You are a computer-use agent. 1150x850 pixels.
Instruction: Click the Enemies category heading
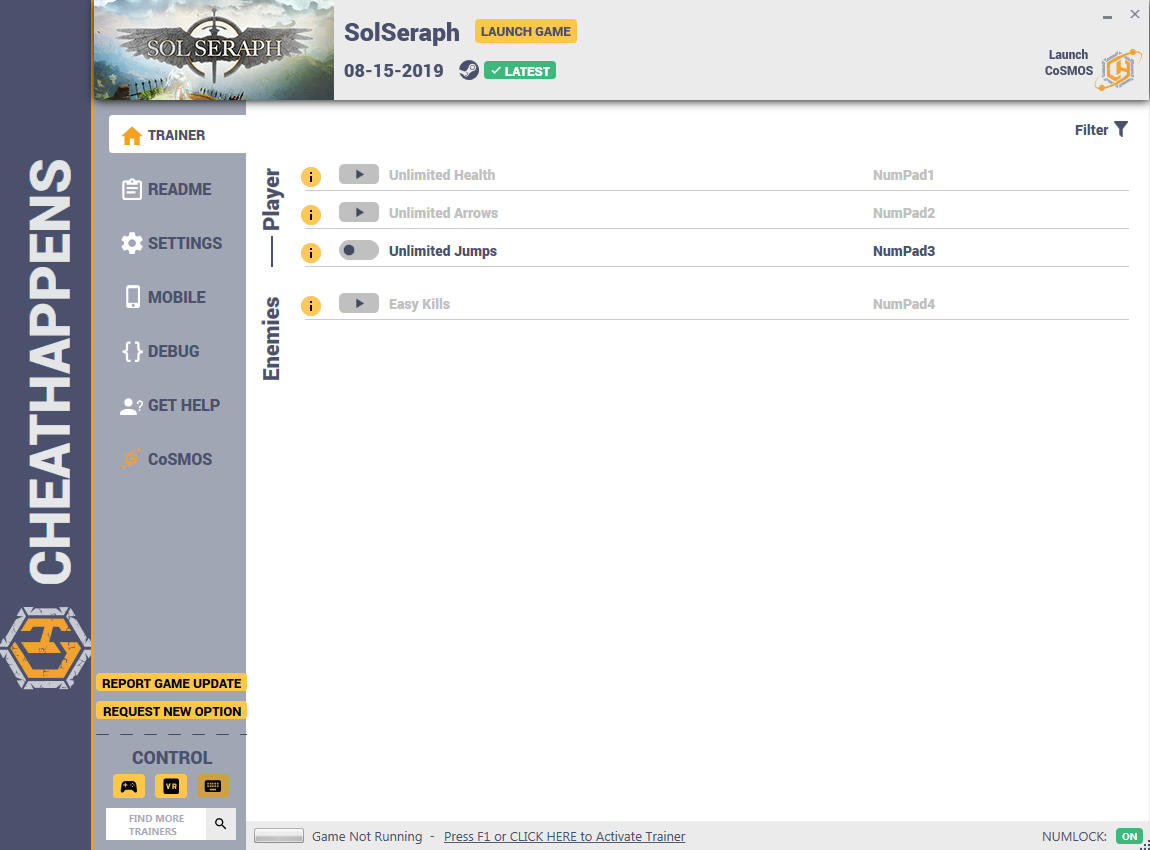pyautogui.click(x=271, y=339)
